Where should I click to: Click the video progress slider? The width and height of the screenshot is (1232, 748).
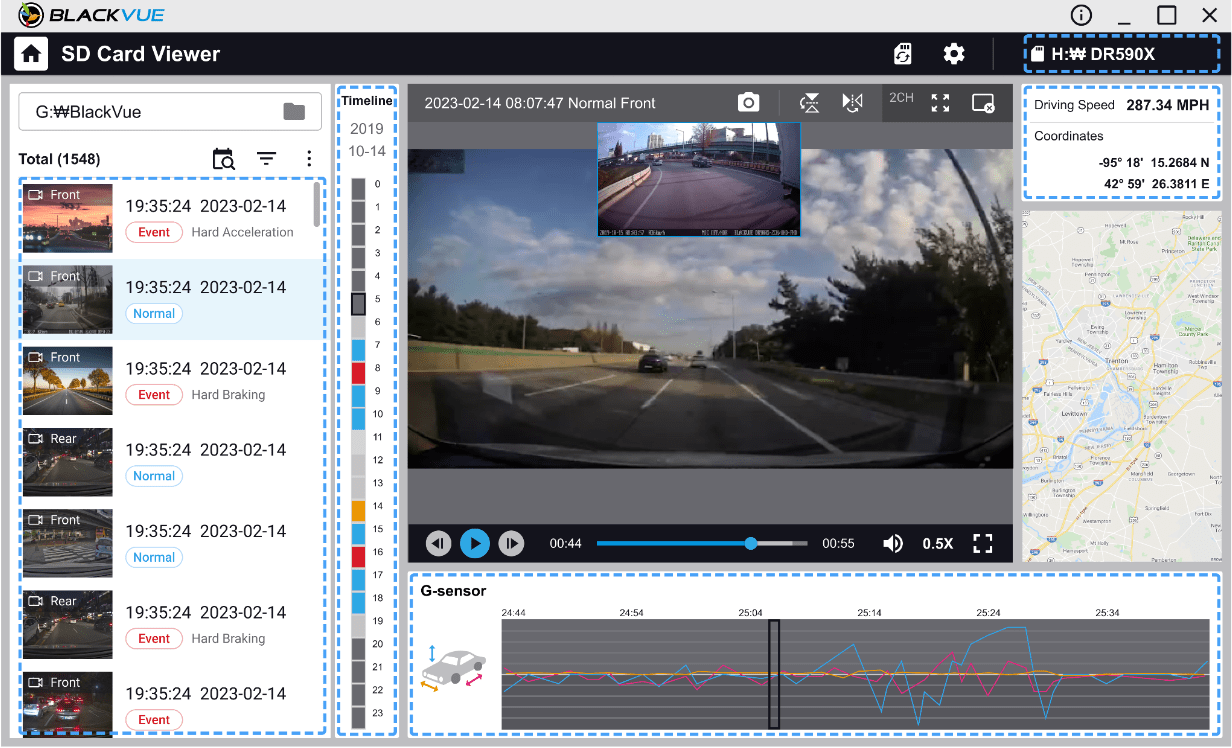click(700, 543)
